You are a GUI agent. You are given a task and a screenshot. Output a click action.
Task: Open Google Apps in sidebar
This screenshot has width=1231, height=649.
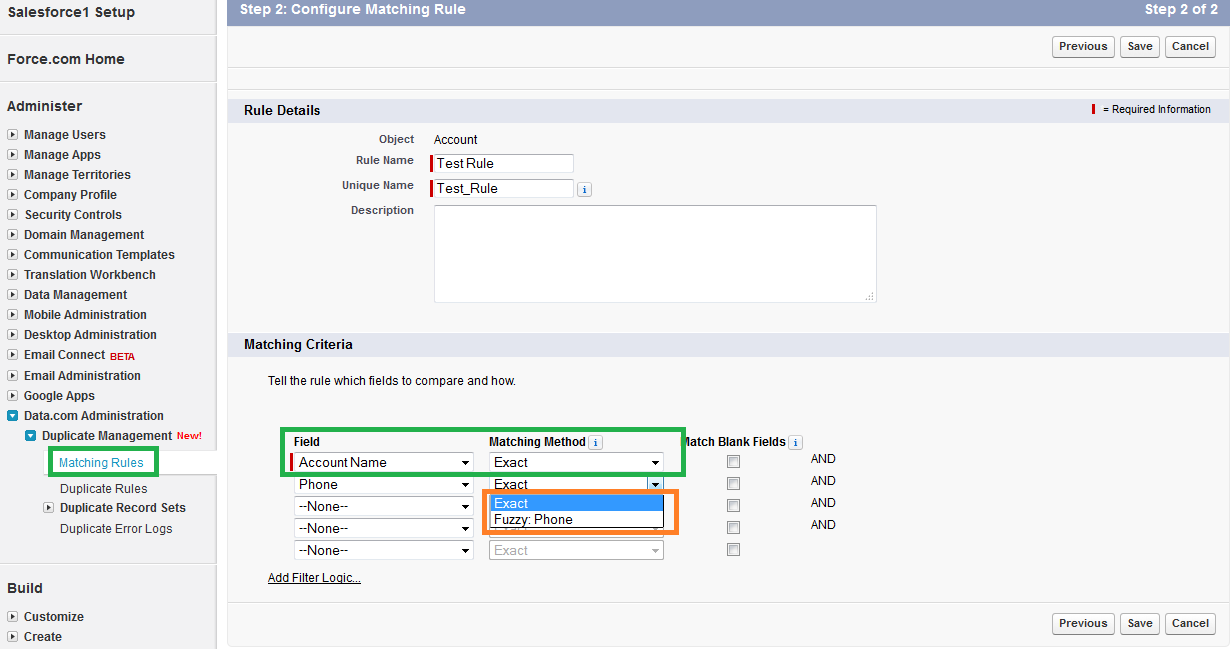tap(59, 396)
